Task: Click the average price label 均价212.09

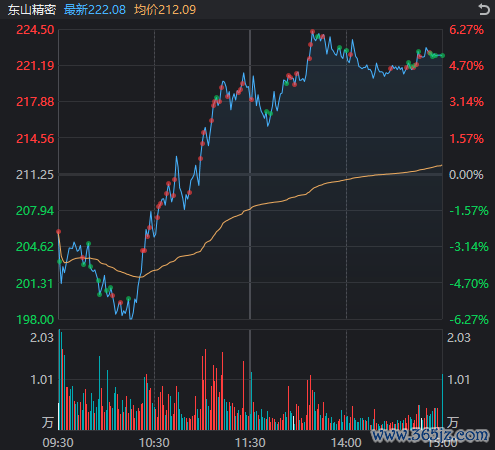Action: click(x=165, y=10)
